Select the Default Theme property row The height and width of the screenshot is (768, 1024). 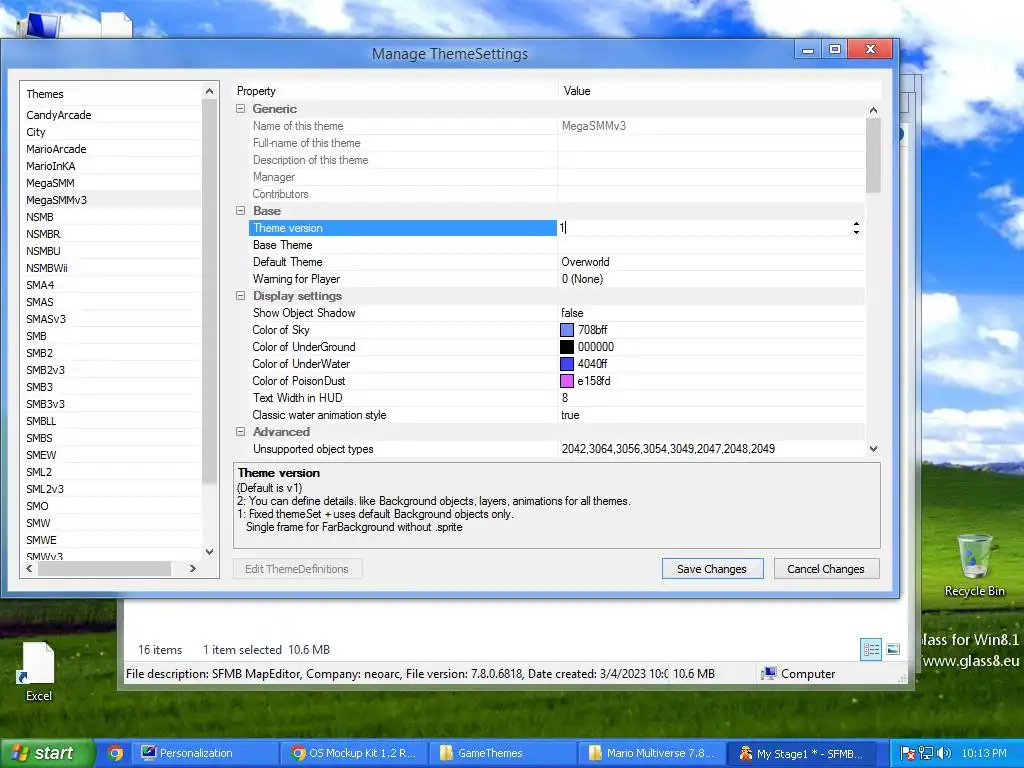tap(403, 262)
